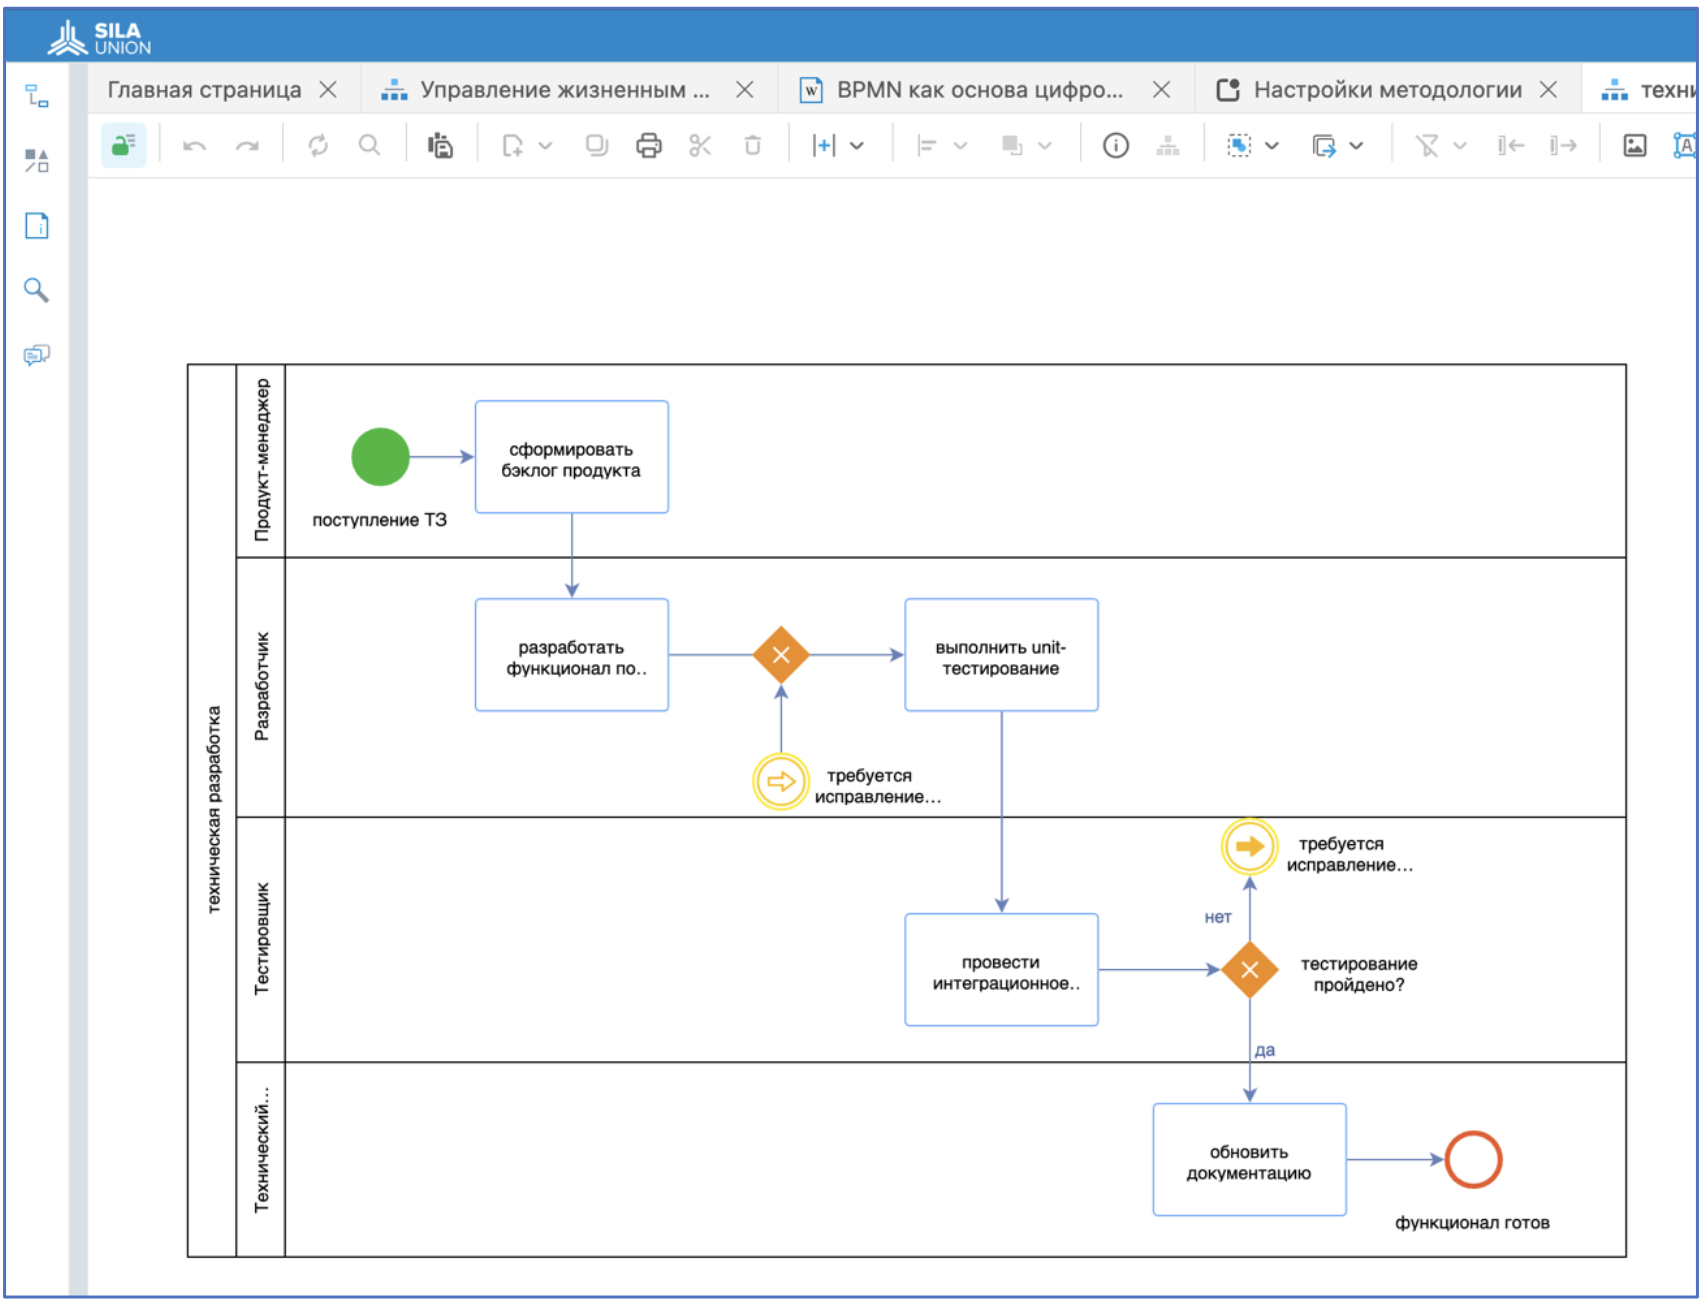Select the task сформировать бэклог продукта
1708x1304 pixels.
(571, 457)
